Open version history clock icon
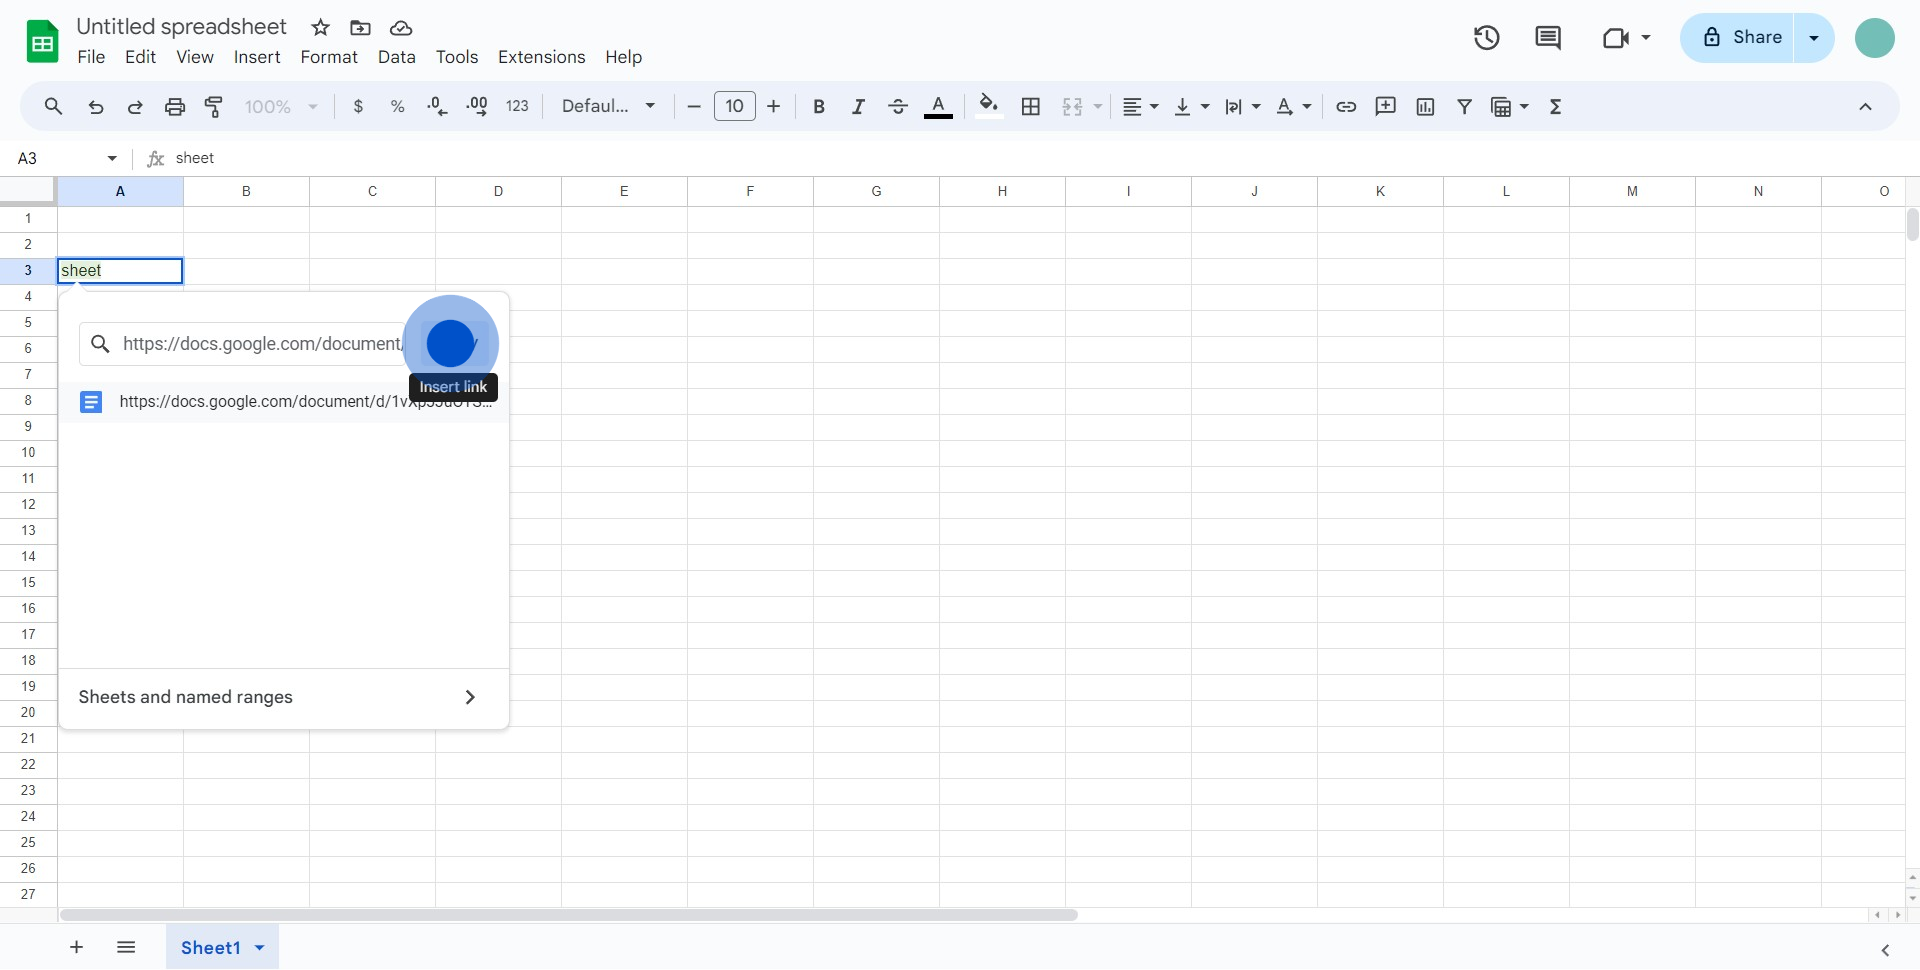1920x970 pixels. coord(1486,38)
